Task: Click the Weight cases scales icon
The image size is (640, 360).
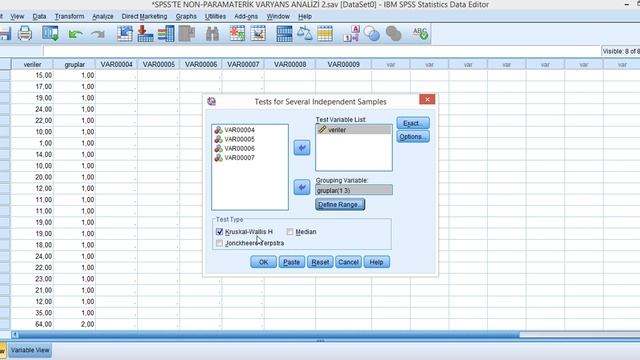Action: click(x=304, y=33)
